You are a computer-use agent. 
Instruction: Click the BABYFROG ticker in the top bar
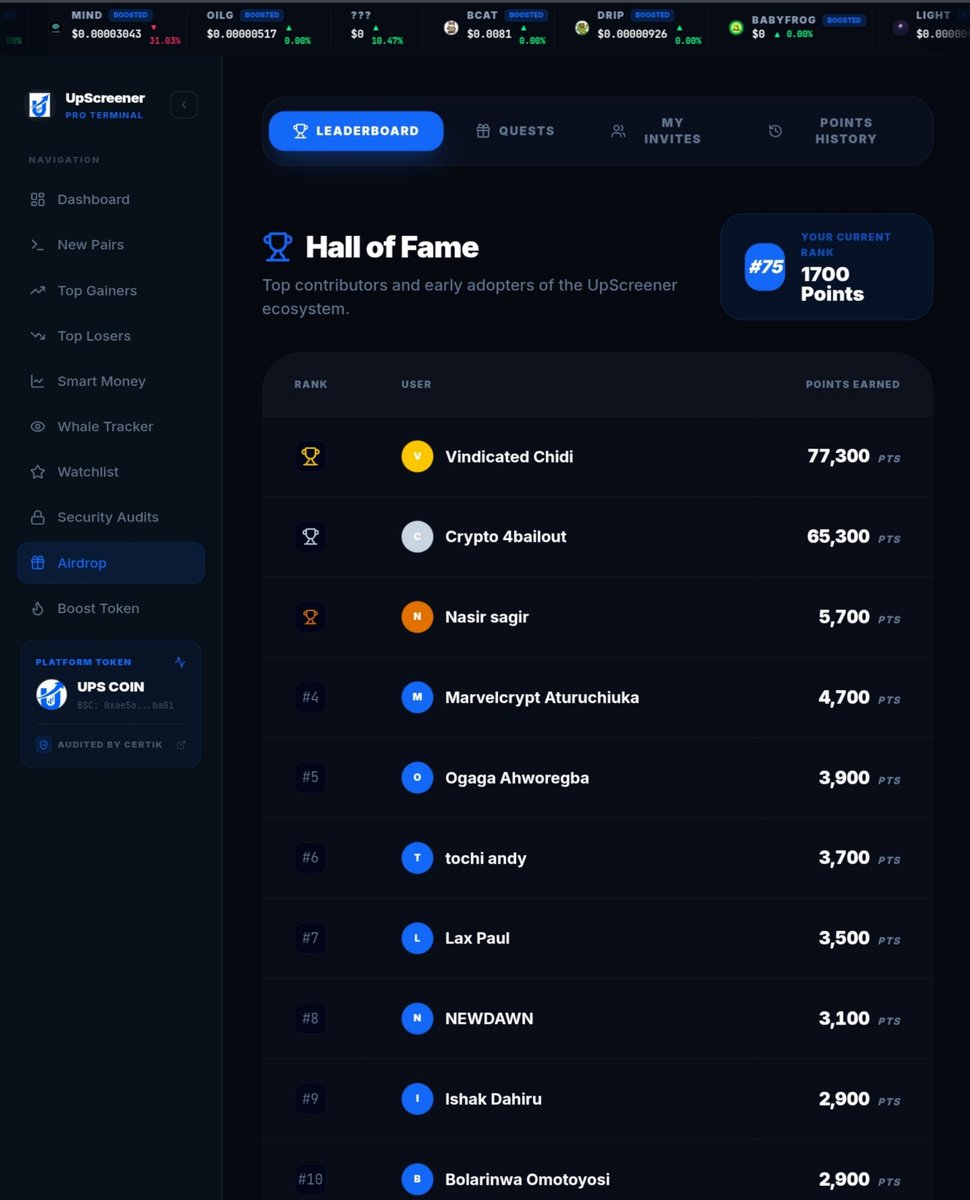click(x=796, y=27)
